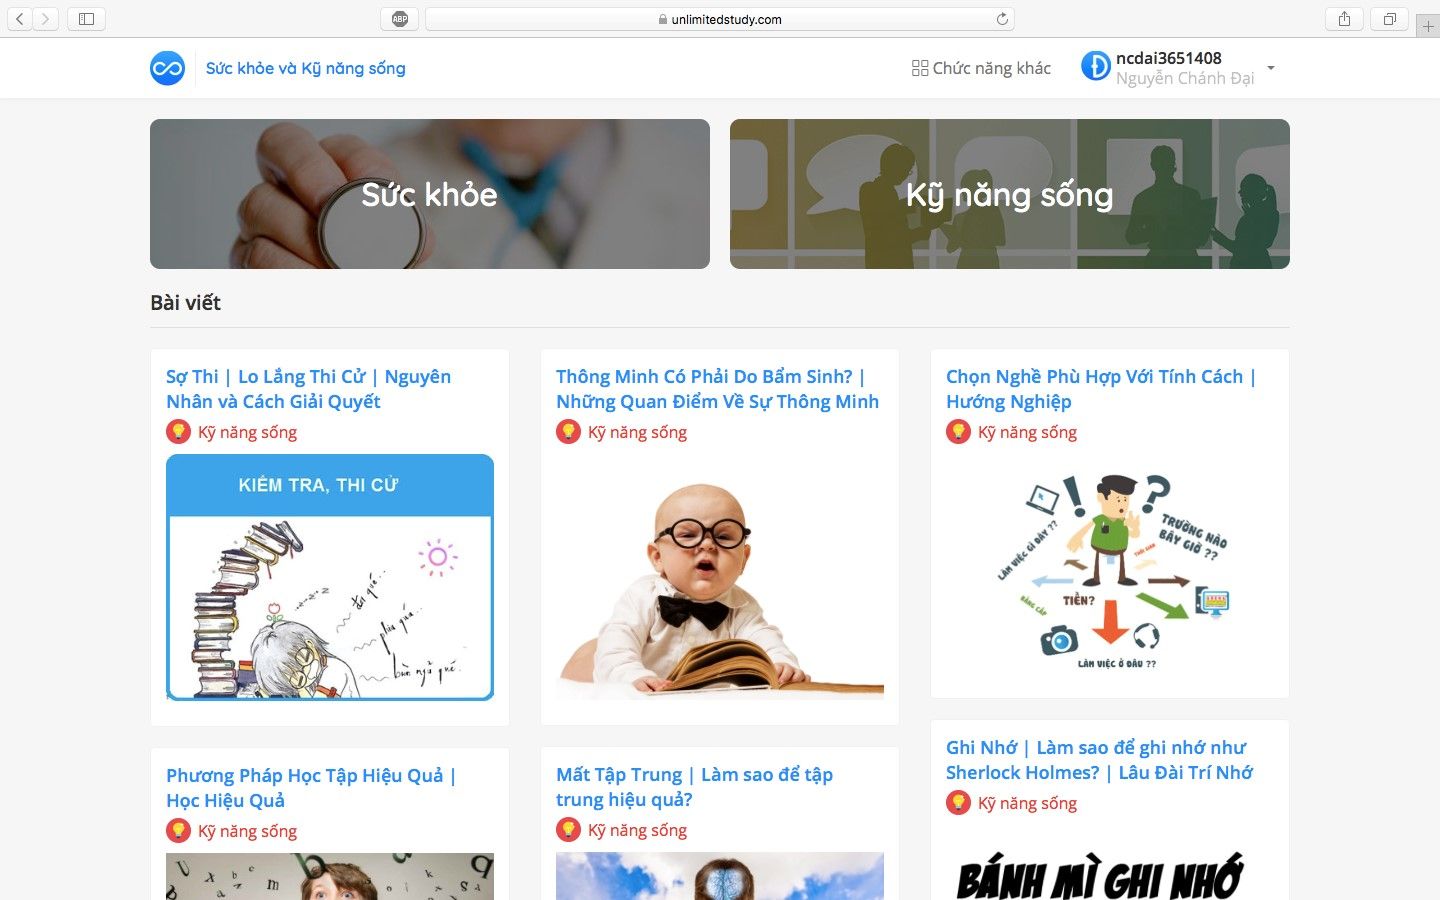
Task: Click the Unlimited Study infinity logo
Action: tap(167, 68)
